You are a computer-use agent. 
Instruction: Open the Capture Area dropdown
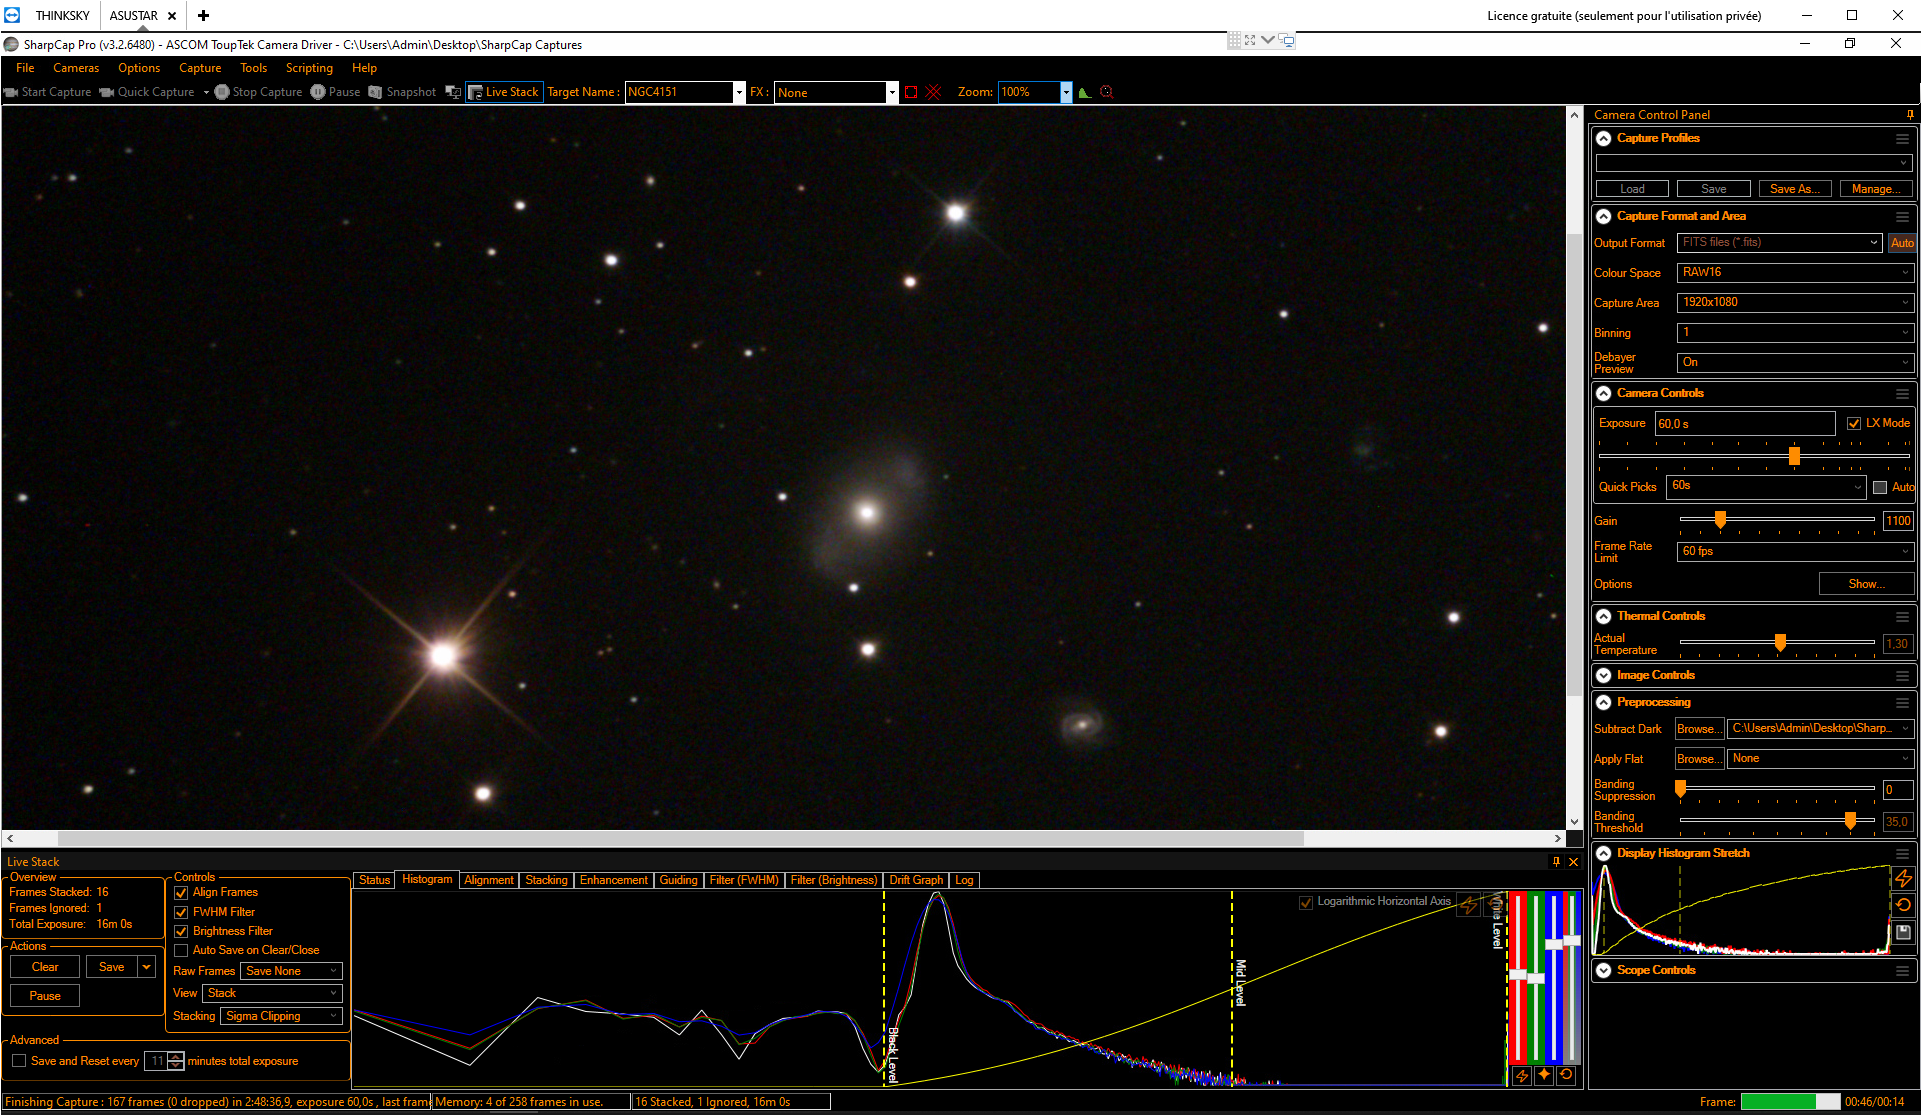(1795, 303)
